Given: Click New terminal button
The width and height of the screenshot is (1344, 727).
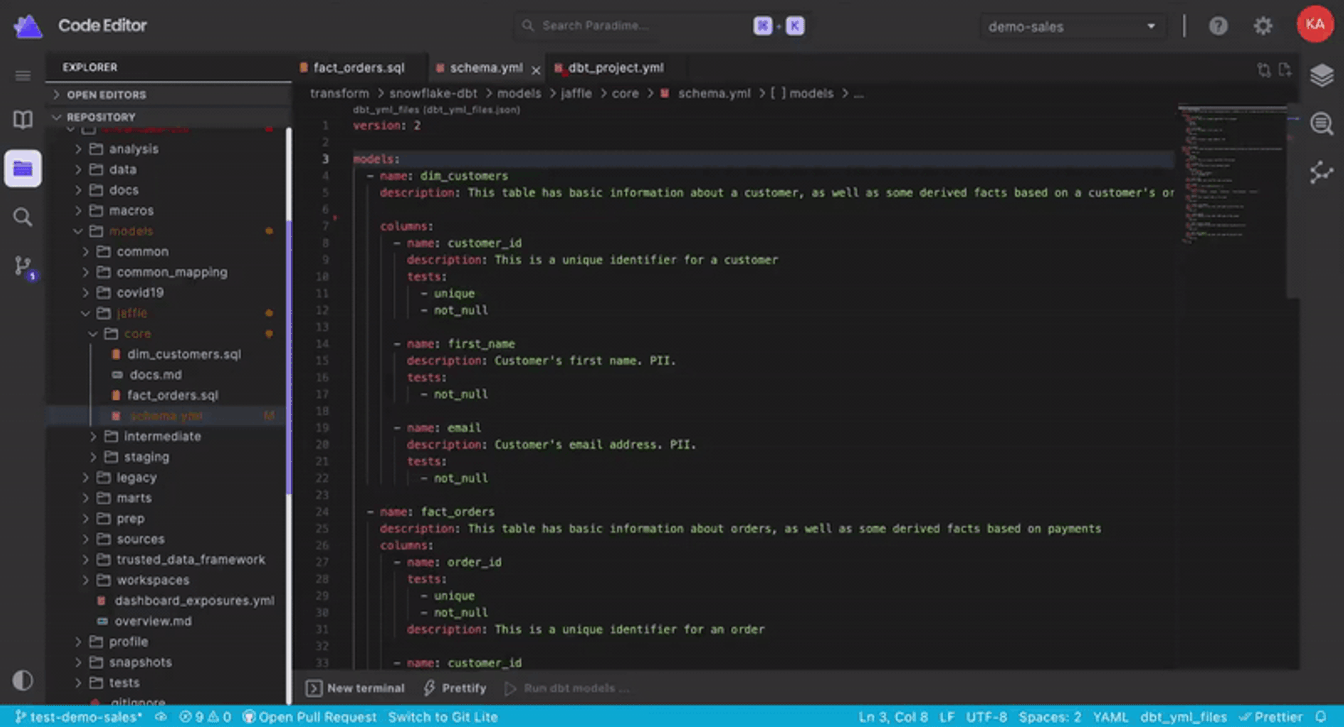Looking at the screenshot, I should click(x=355, y=688).
